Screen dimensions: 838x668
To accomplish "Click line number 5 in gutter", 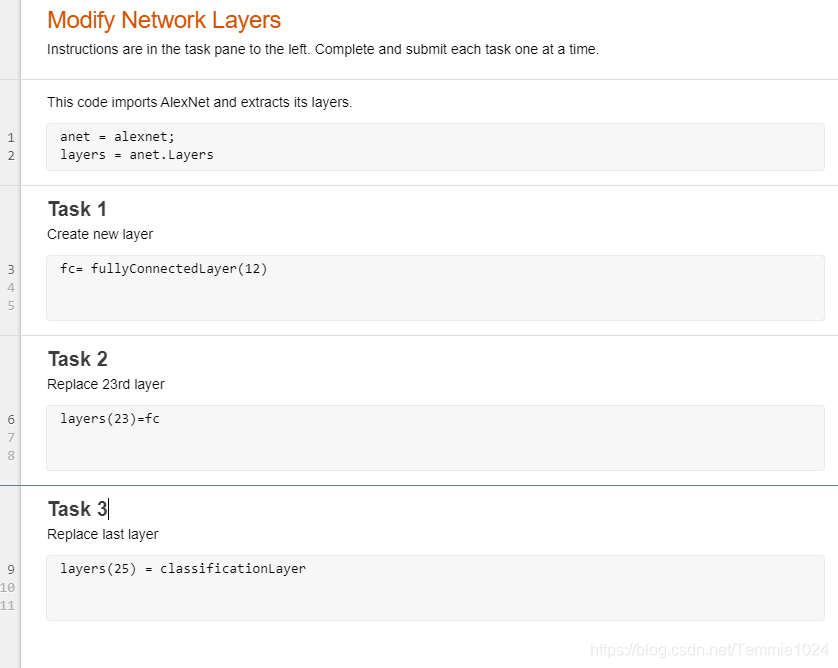I will (11, 306).
